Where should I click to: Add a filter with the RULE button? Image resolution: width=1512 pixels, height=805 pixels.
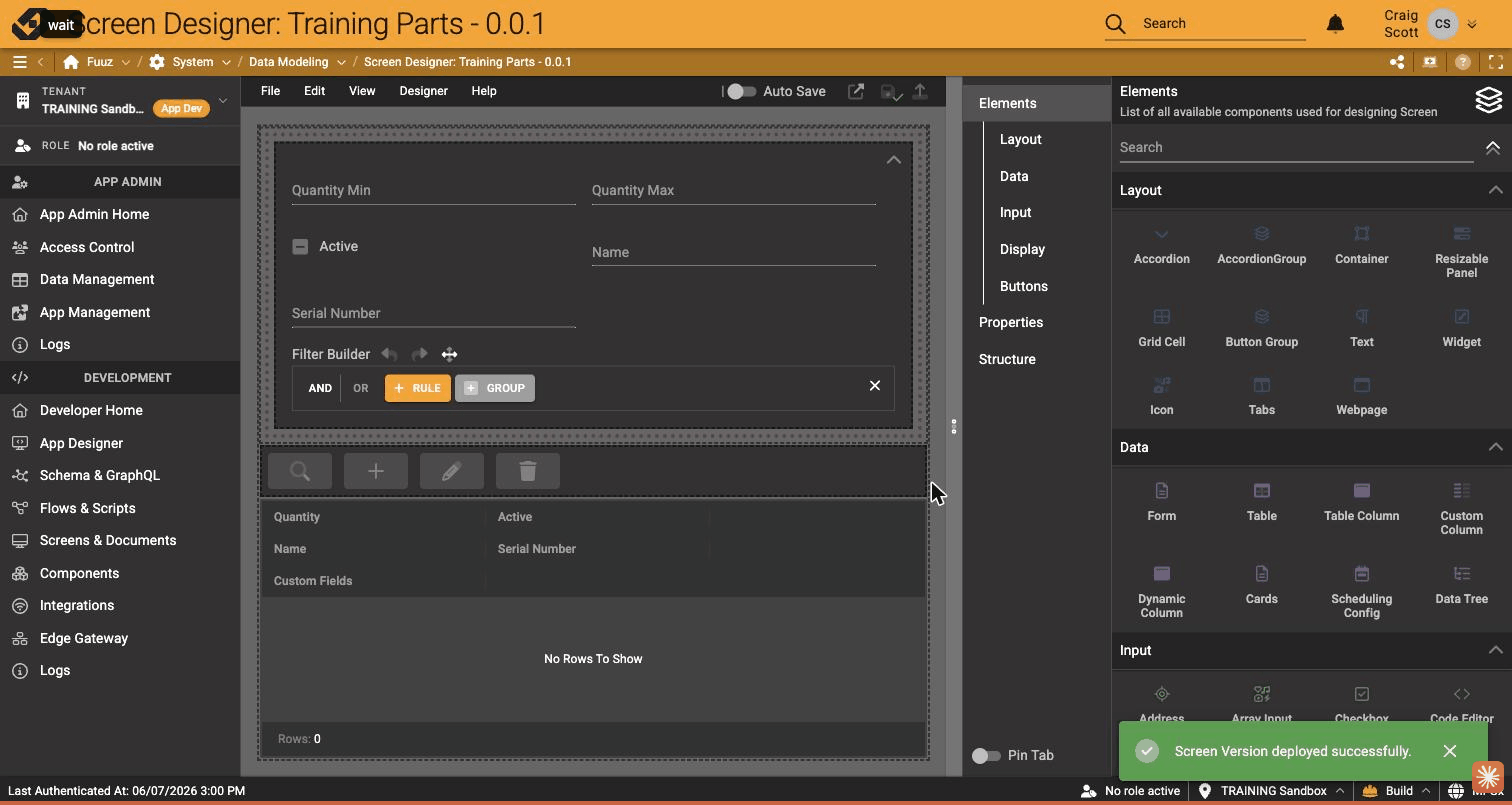coord(418,388)
